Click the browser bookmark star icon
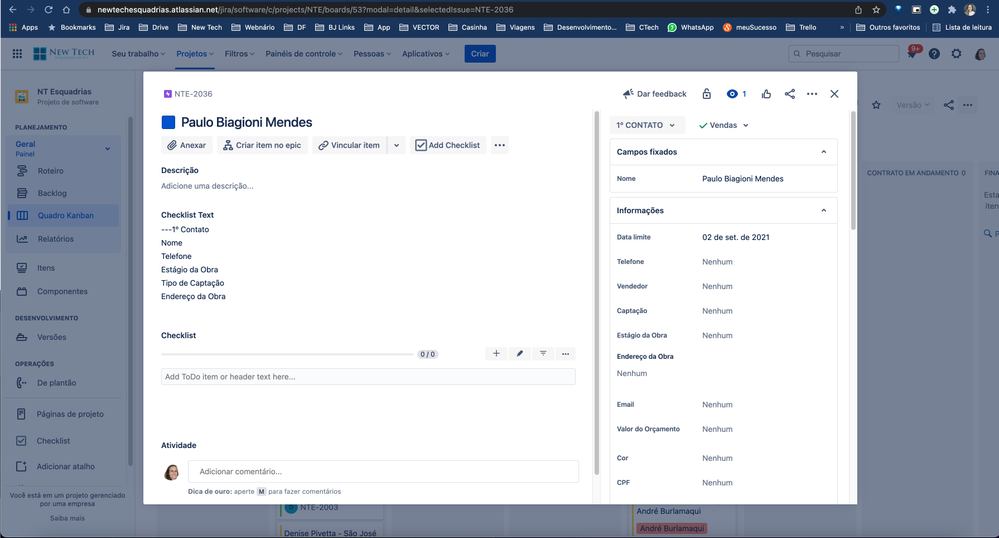The width and height of the screenshot is (999, 538). pos(876,10)
